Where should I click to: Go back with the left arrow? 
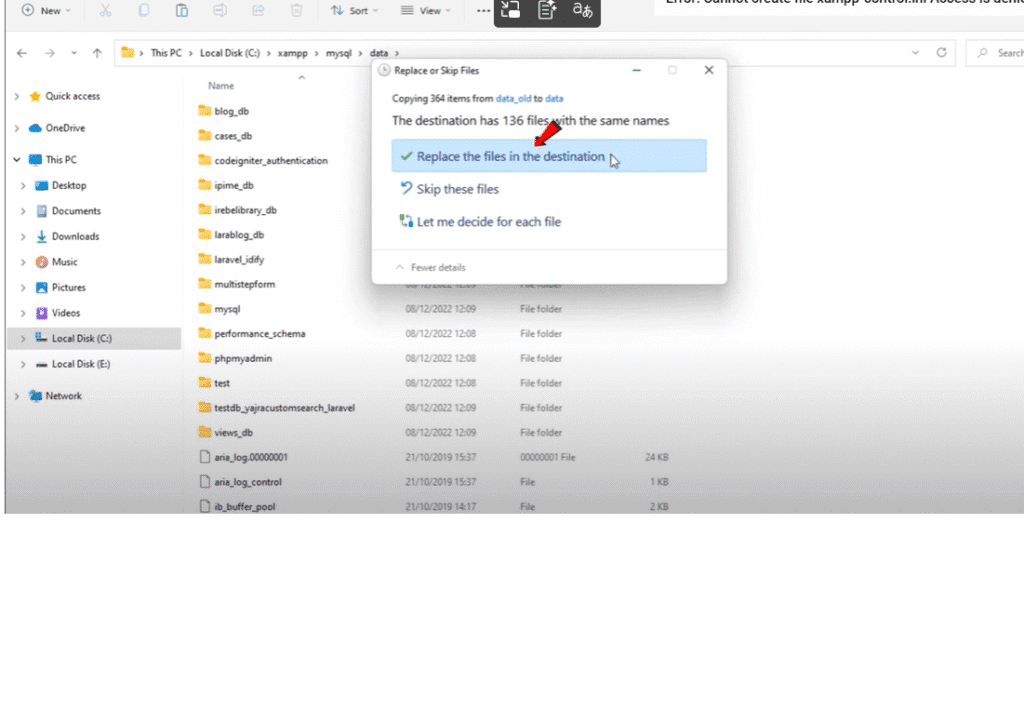tap(22, 53)
